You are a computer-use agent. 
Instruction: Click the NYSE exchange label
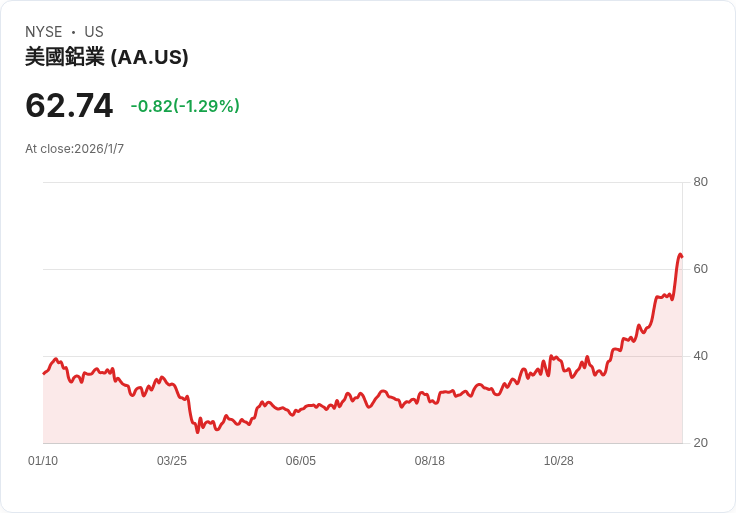pyautogui.click(x=43, y=32)
